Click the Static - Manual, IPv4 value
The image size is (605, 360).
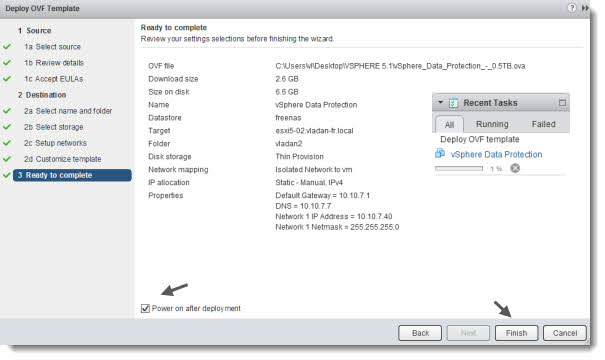point(309,183)
